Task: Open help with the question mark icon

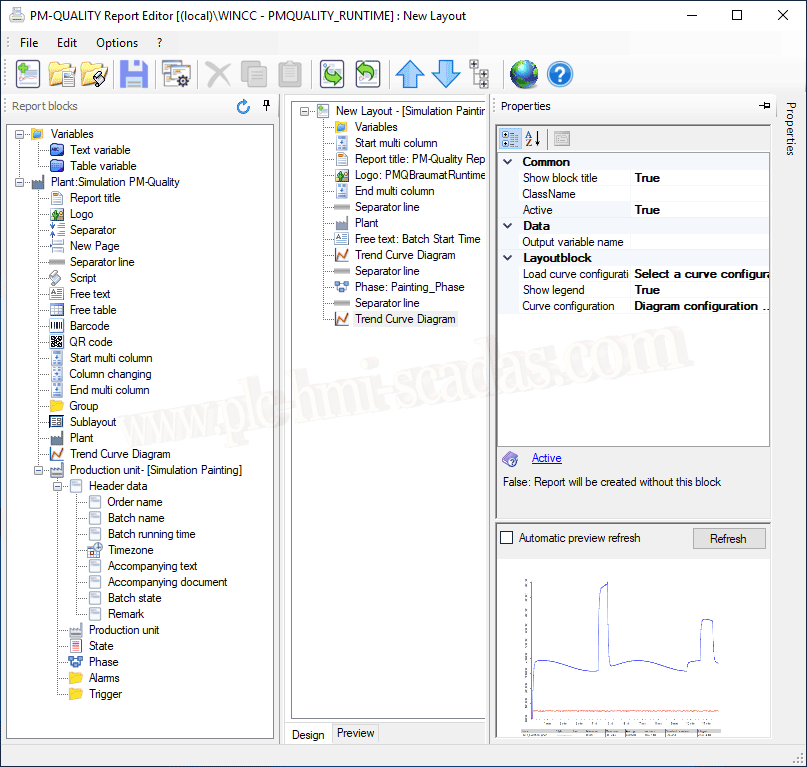Action: coord(560,74)
